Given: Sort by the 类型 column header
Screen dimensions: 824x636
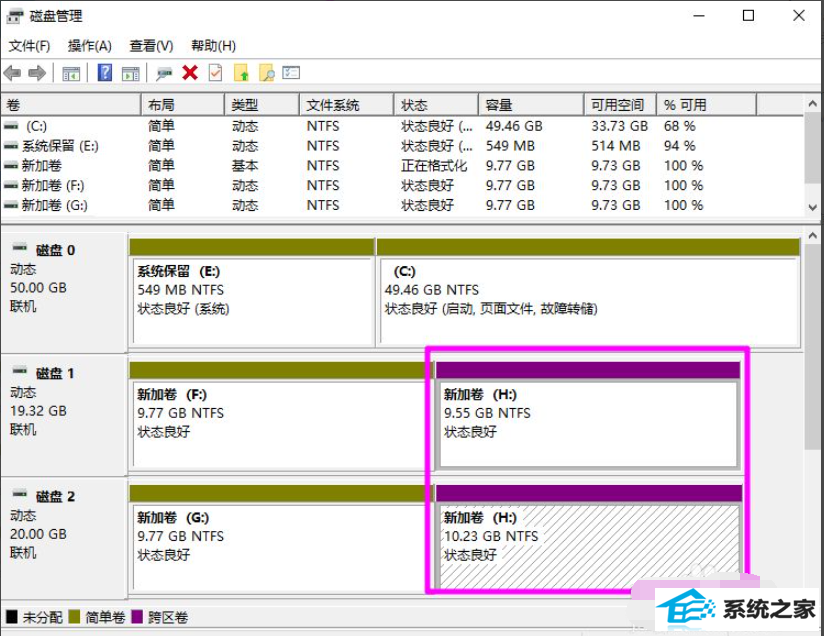Looking at the screenshot, I should 262,105.
